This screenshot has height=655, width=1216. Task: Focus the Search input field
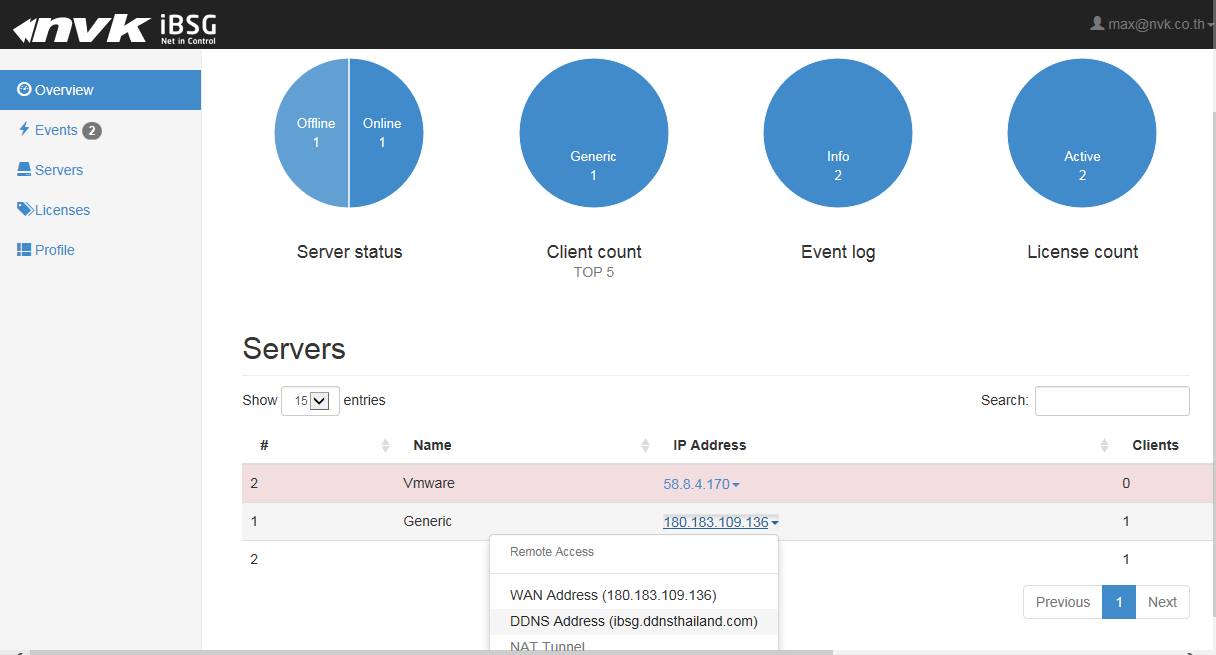point(1112,400)
